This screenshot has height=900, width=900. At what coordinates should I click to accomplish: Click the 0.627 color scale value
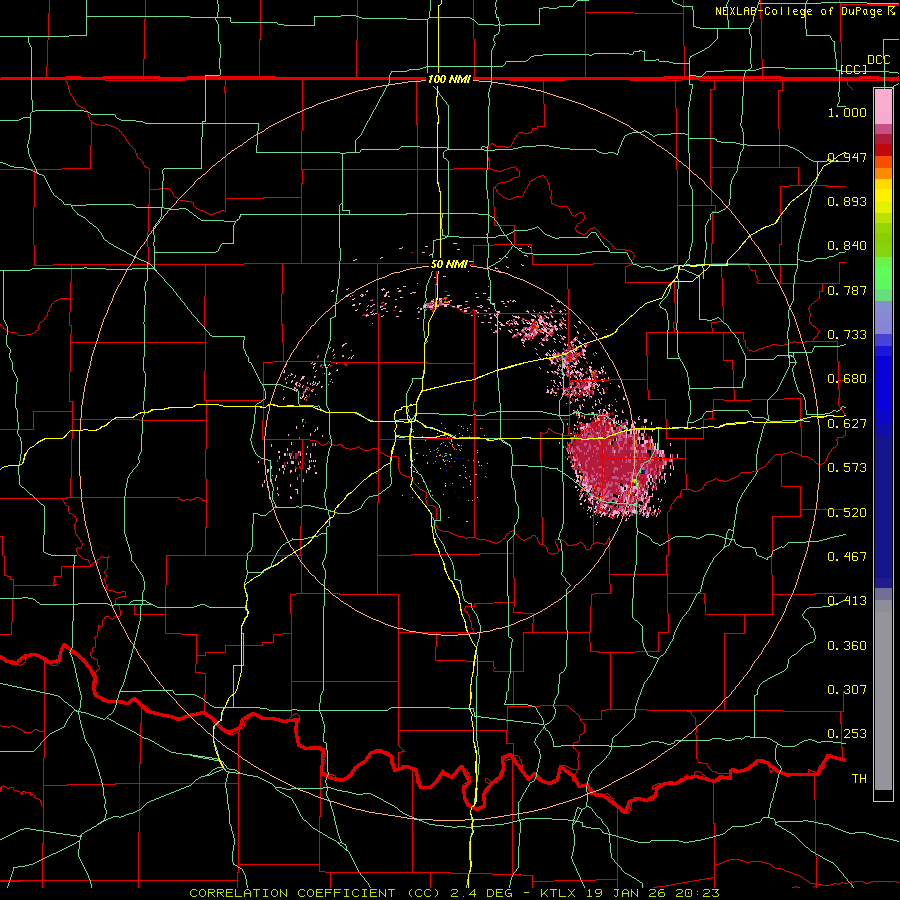[847, 424]
